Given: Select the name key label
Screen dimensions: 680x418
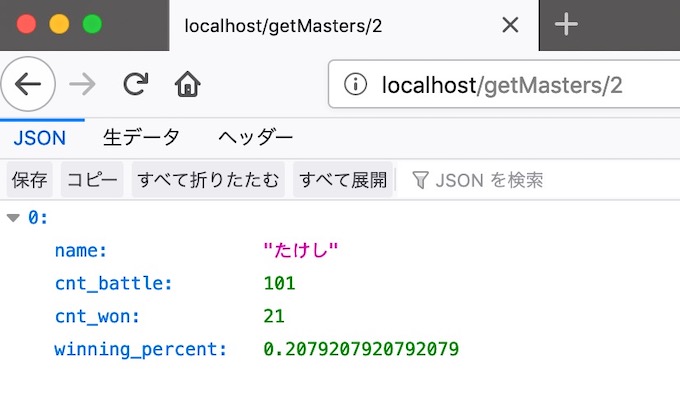Looking at the screenshot, I should coord(81,251).
